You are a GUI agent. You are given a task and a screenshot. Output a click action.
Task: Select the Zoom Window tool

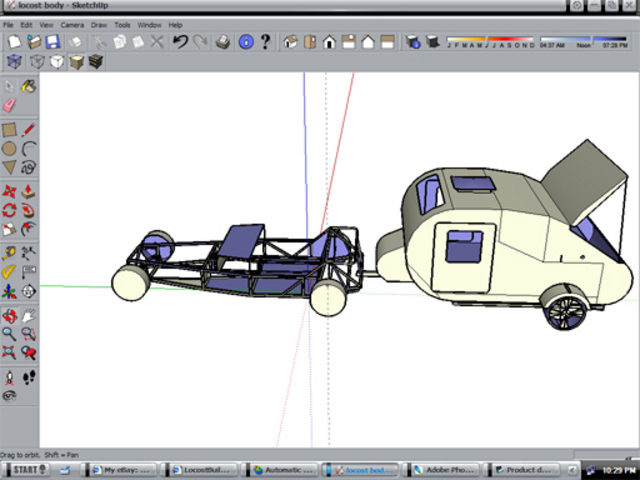click(28, 334)
